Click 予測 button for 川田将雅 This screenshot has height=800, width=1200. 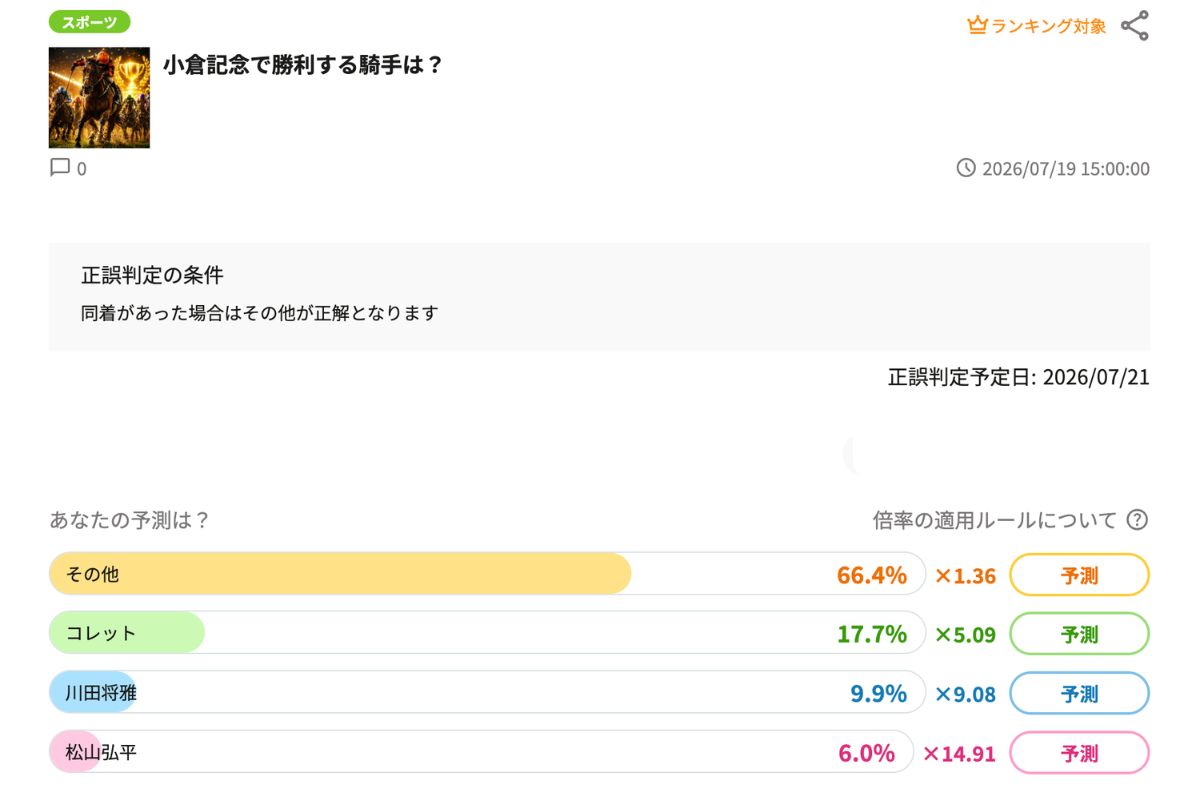pos(1079,694)
